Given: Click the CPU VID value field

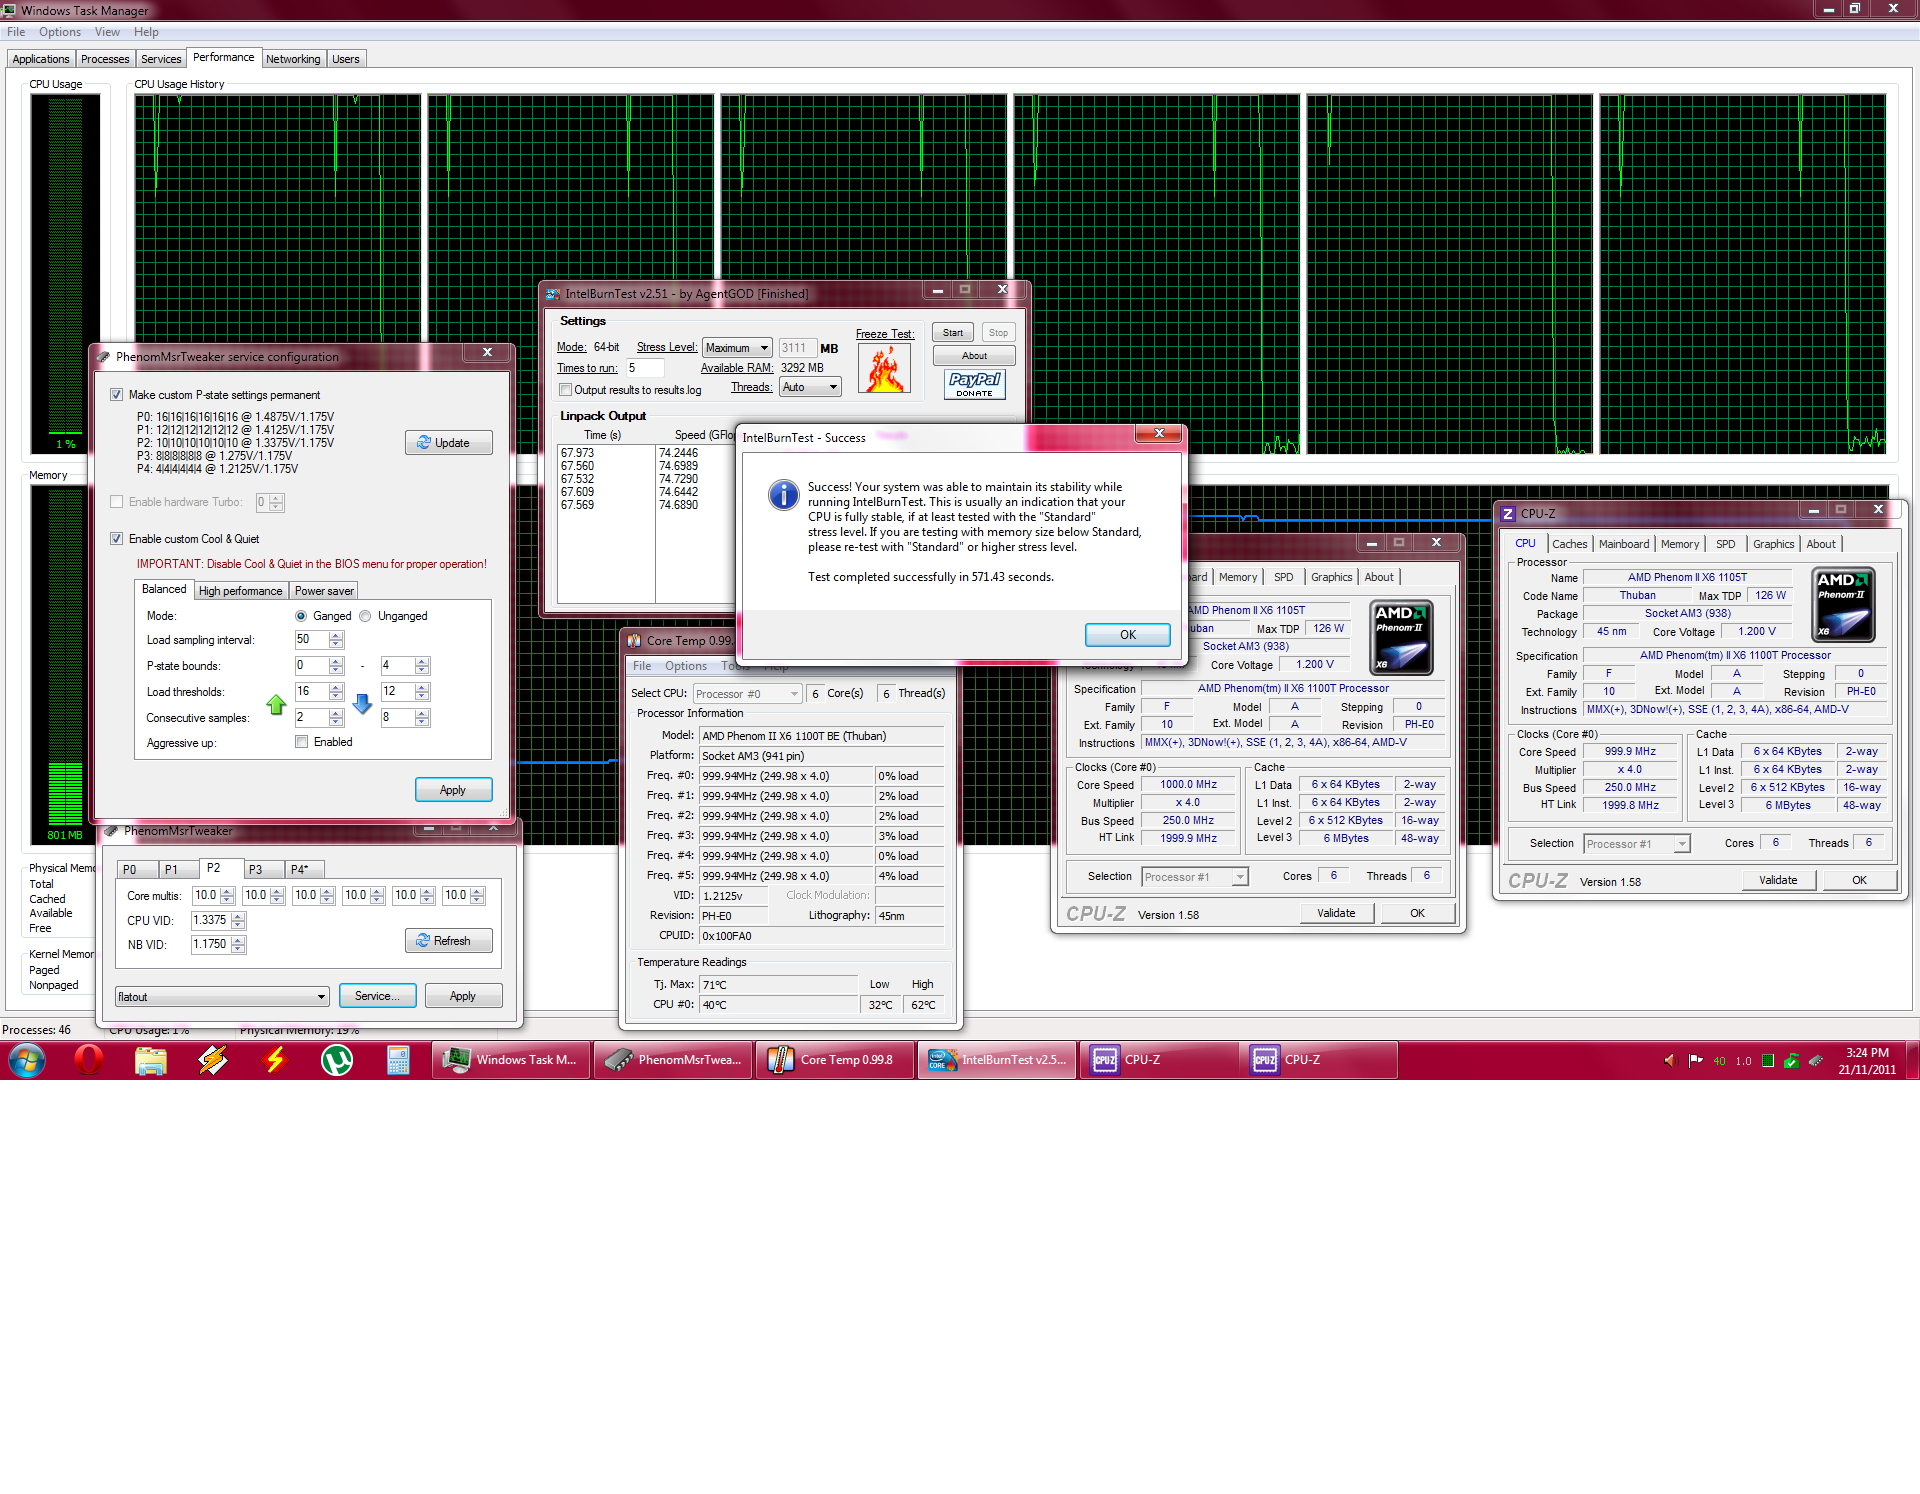Looking at the screenshot, I should (x=211, y=921).
